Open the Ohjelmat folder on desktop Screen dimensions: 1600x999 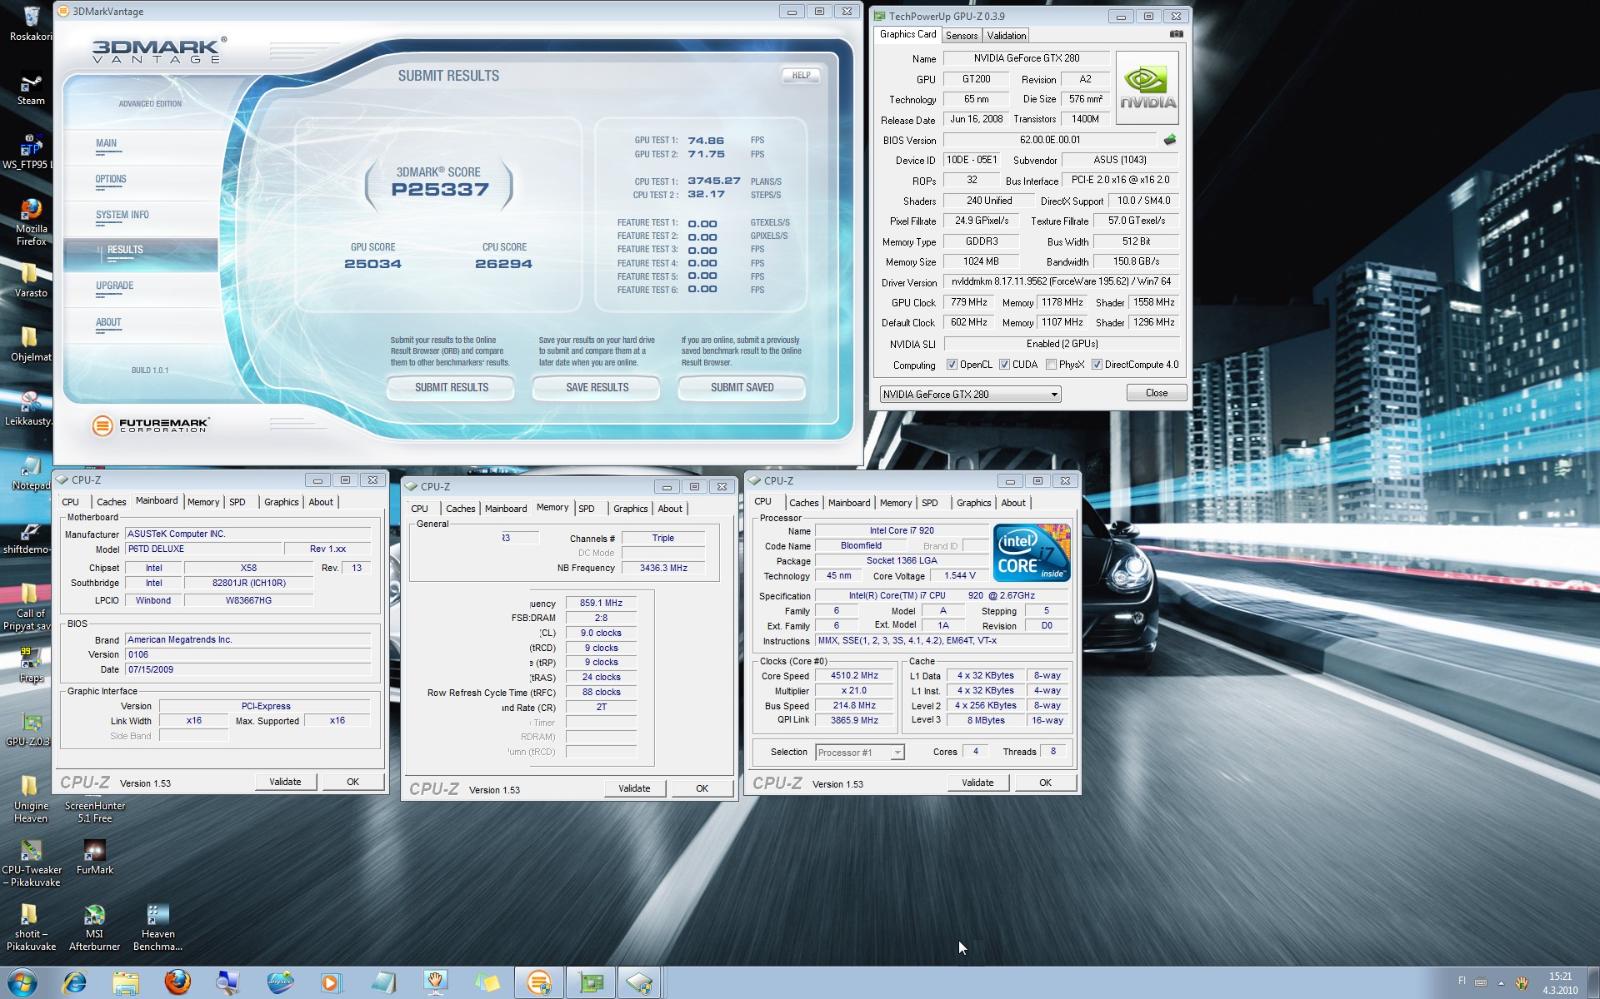coord(30,344)
